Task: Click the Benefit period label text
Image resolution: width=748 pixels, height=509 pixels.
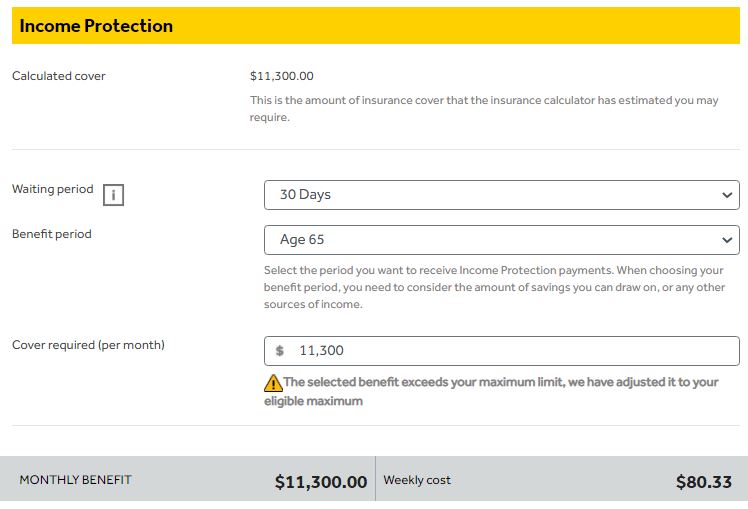Action: tap(52, 234)
